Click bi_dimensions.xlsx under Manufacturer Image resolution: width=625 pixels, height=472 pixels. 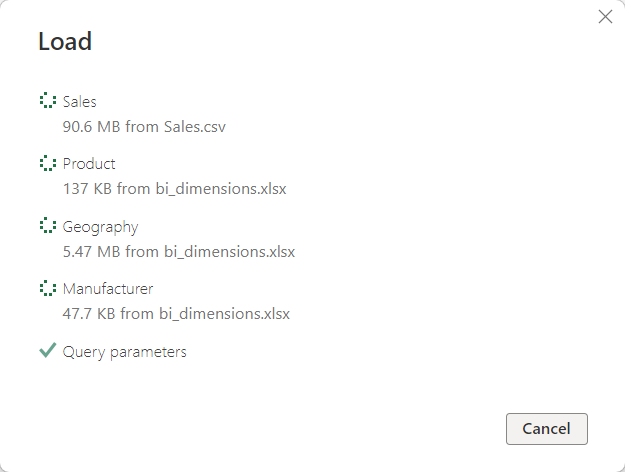pos(224,314)
